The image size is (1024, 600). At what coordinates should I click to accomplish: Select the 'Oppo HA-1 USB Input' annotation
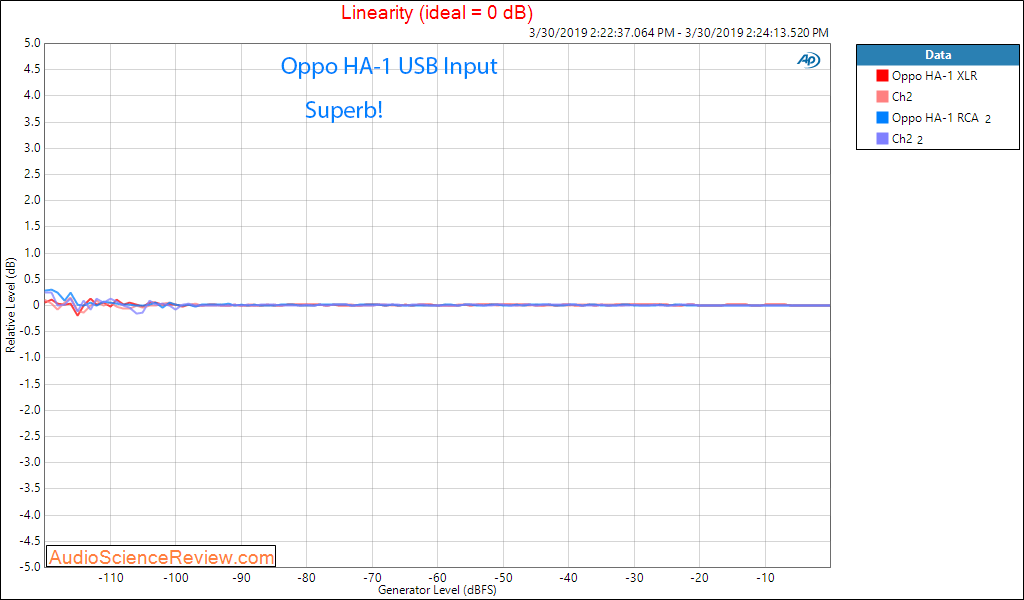point(389,66)
